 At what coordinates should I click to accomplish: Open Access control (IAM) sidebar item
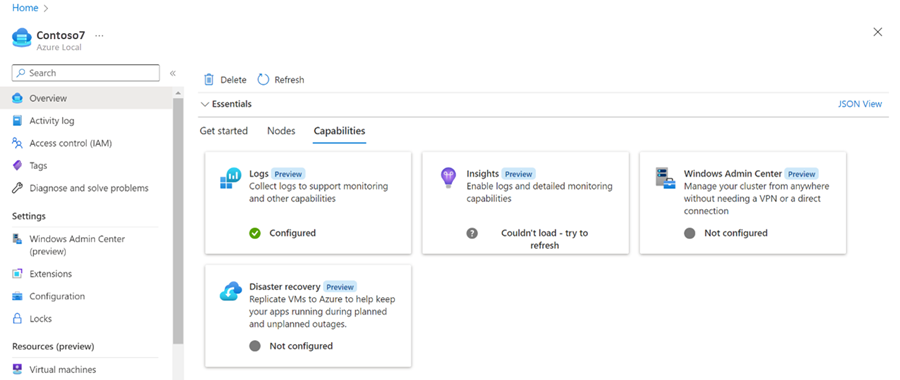pos(70,144)
